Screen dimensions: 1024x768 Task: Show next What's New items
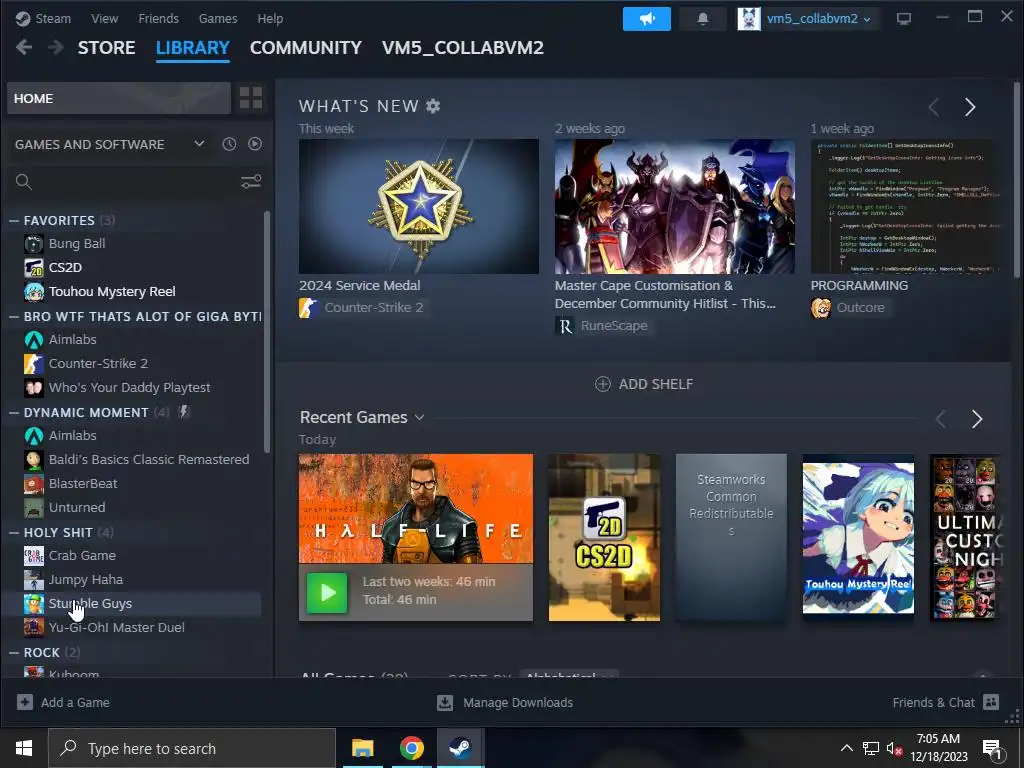point(970,107)
